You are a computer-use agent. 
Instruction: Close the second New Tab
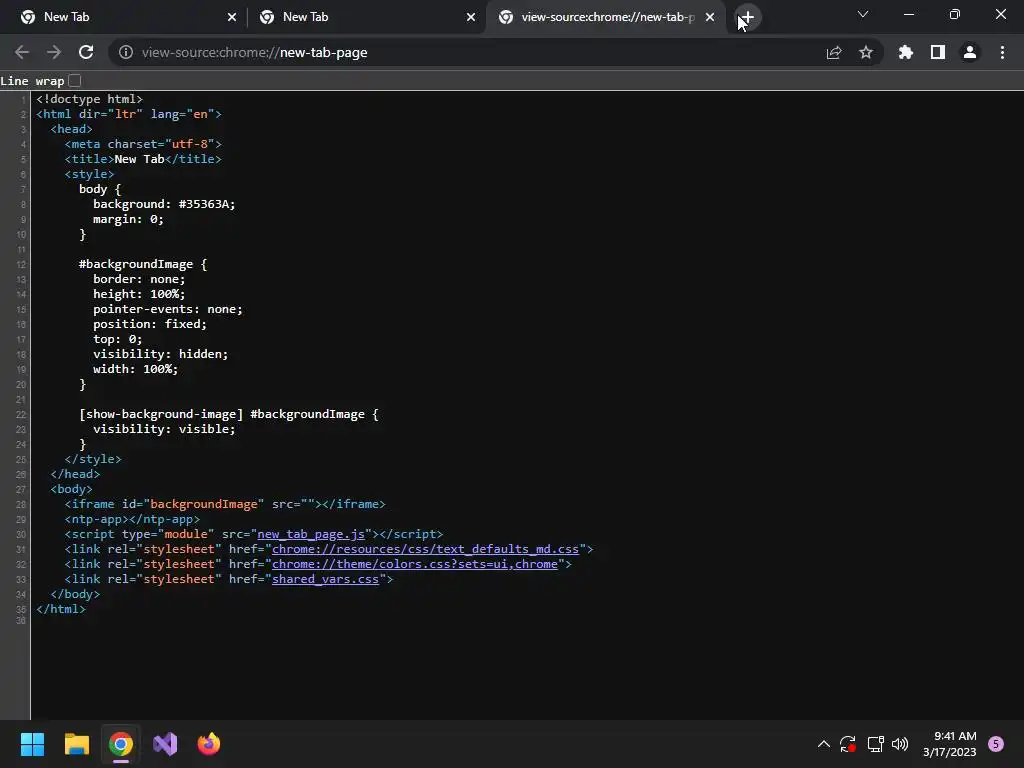click(x=471, y=17)
